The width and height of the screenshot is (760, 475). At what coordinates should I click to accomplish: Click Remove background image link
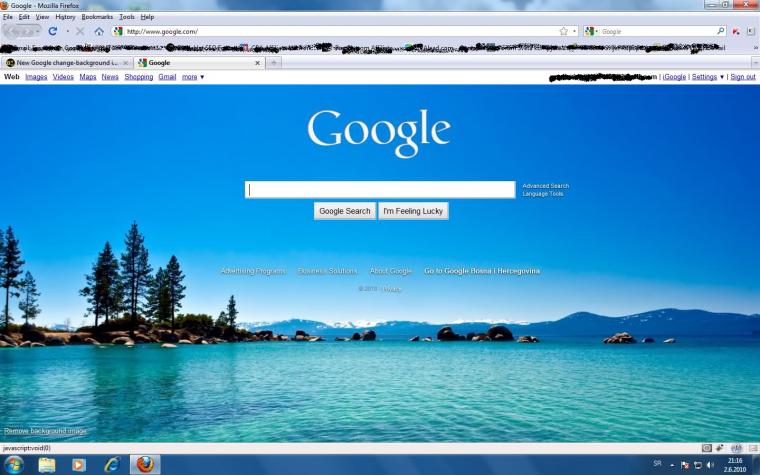pyautogui.click(x=46, y=431)
